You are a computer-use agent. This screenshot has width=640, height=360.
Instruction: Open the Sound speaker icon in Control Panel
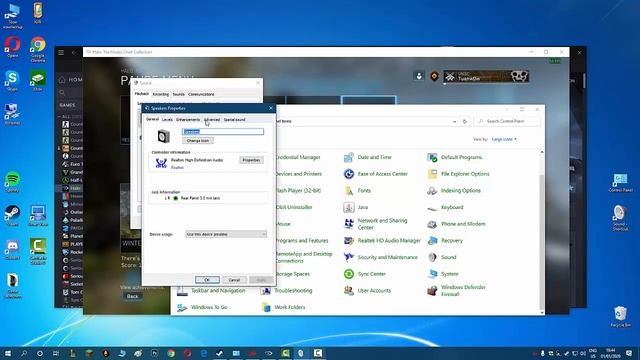click(432, 257)
